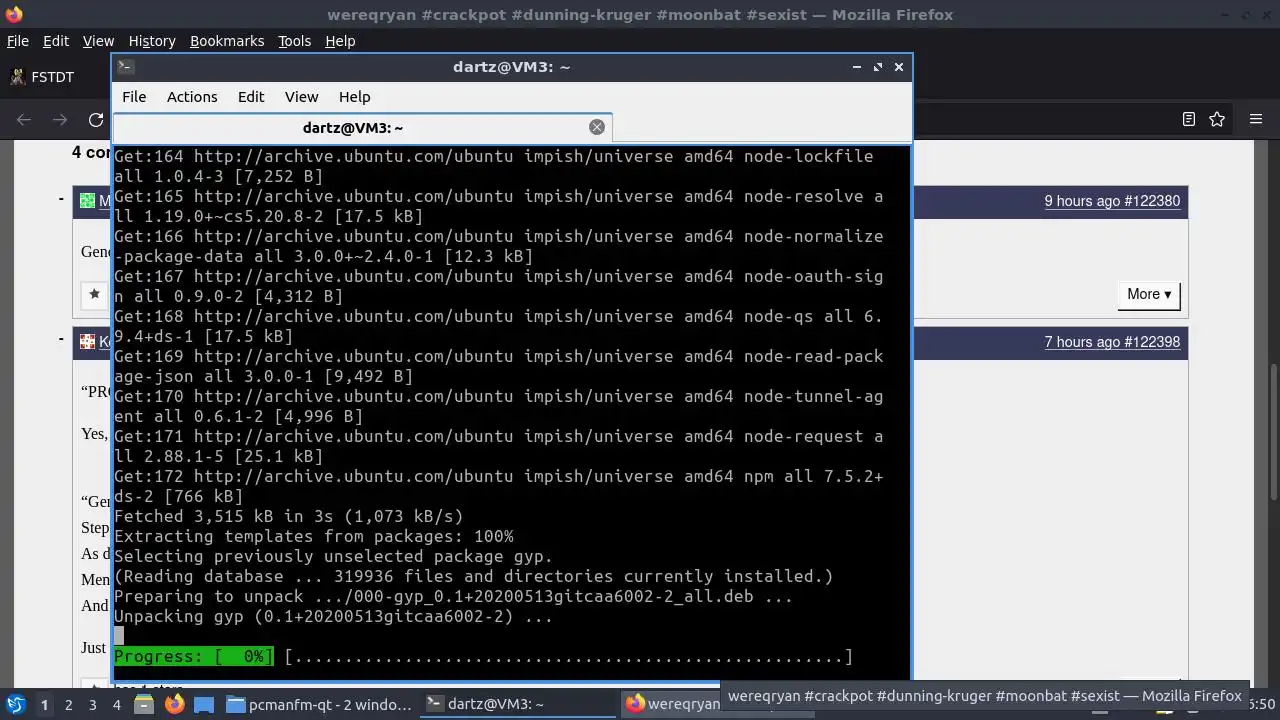Click the 'Extracting templates from packages: 100%' line
Screen dimensions: 1280x720
click(x=313, y=537)
